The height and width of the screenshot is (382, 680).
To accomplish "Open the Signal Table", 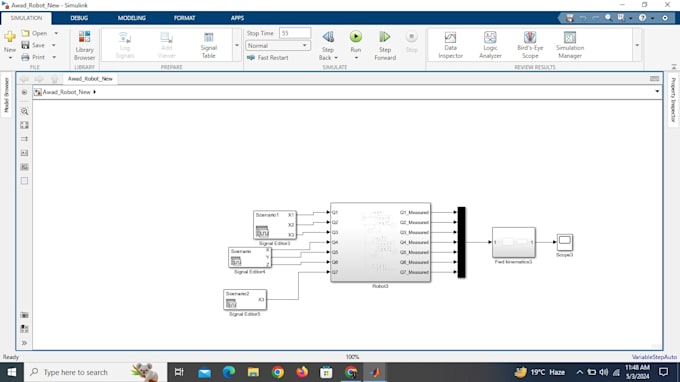I will 209,45.
